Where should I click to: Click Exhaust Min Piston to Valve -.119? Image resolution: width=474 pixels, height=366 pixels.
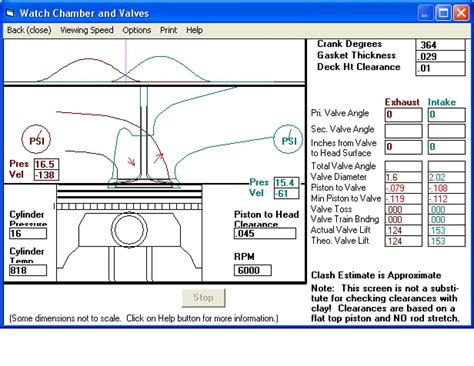pos(403,199)
